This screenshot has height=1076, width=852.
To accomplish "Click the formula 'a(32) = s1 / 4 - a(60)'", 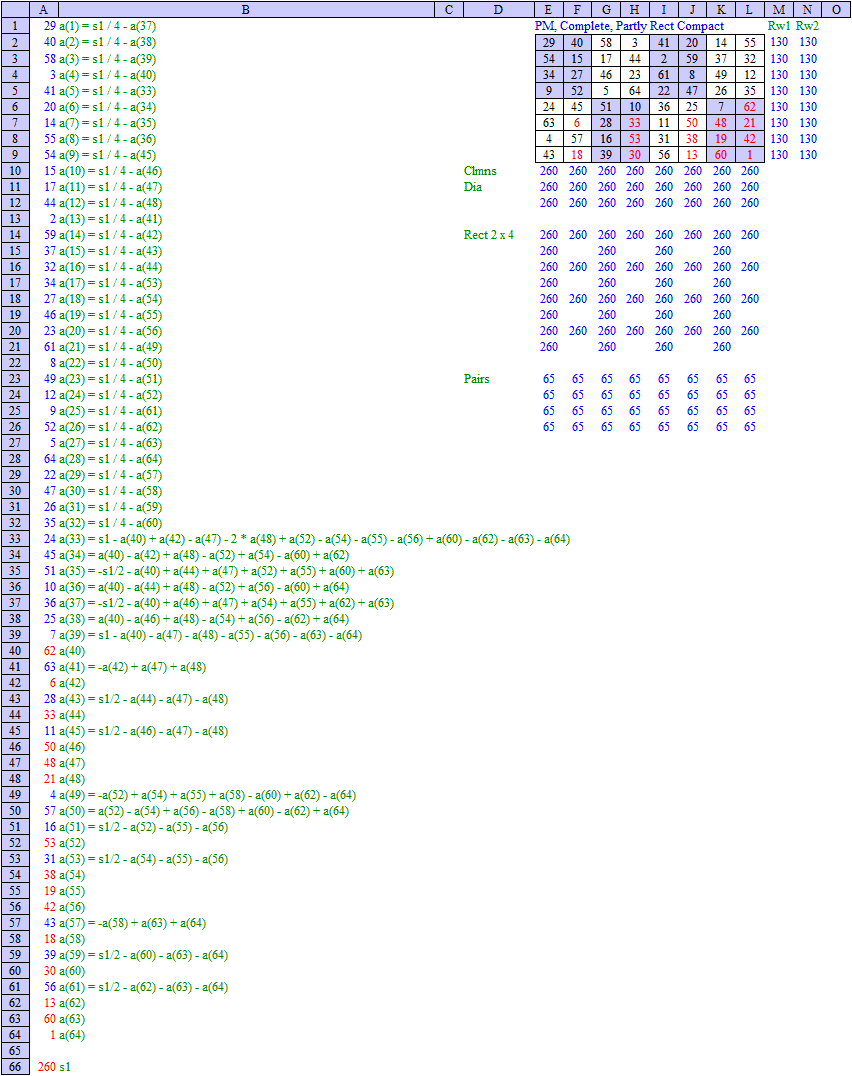I will click(x=110, y=523).
